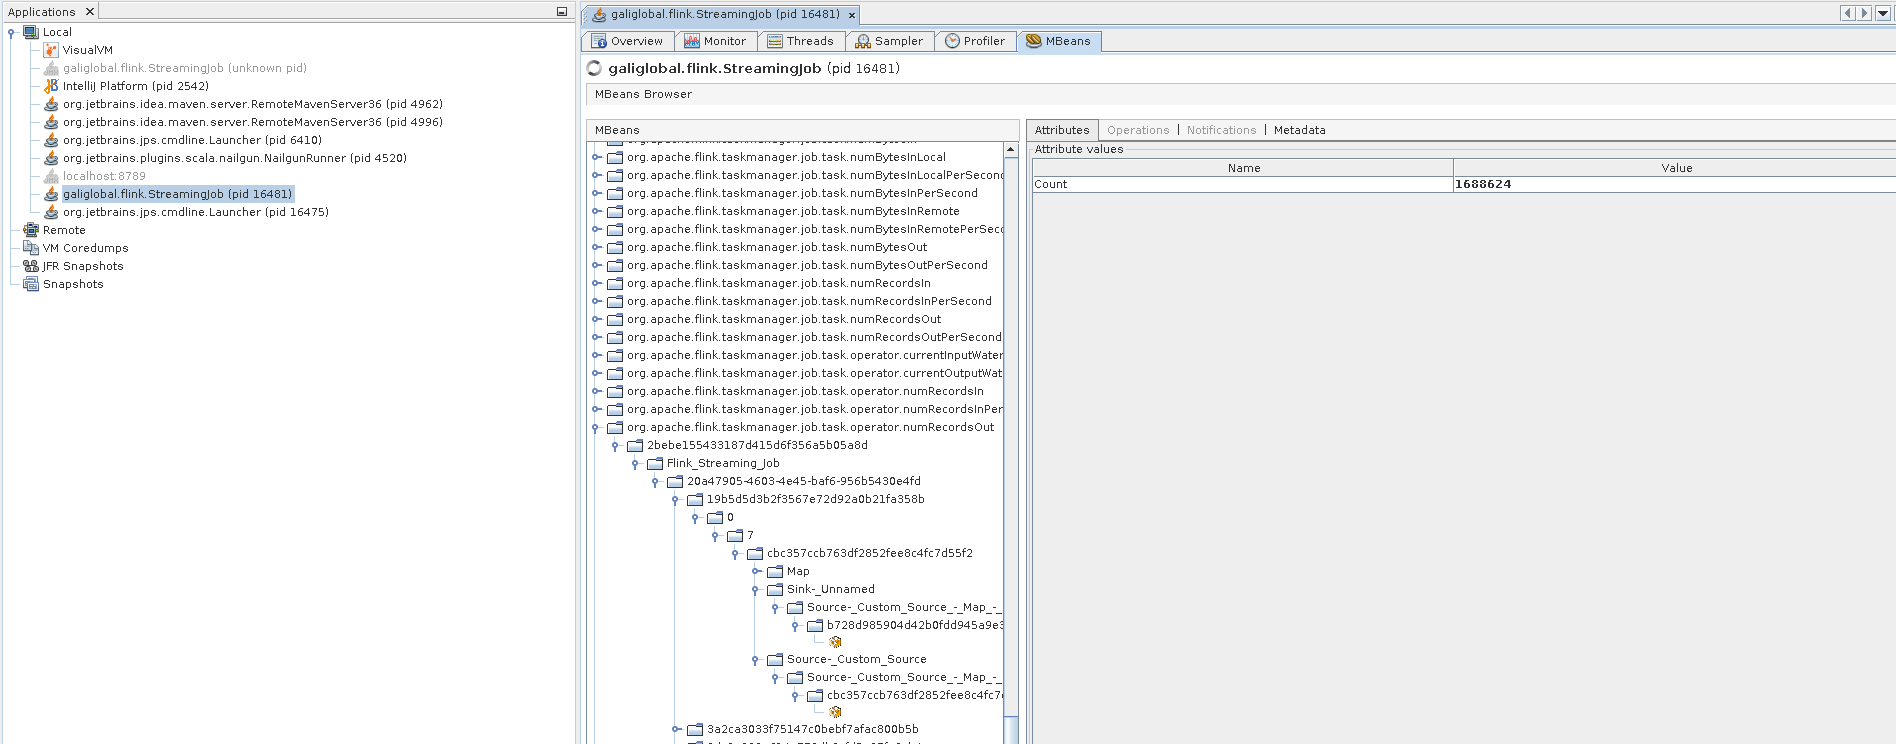Click the greyed localhost:8789 icon
The width and height of the screenshot is (1896, 744).
[51, 176]
